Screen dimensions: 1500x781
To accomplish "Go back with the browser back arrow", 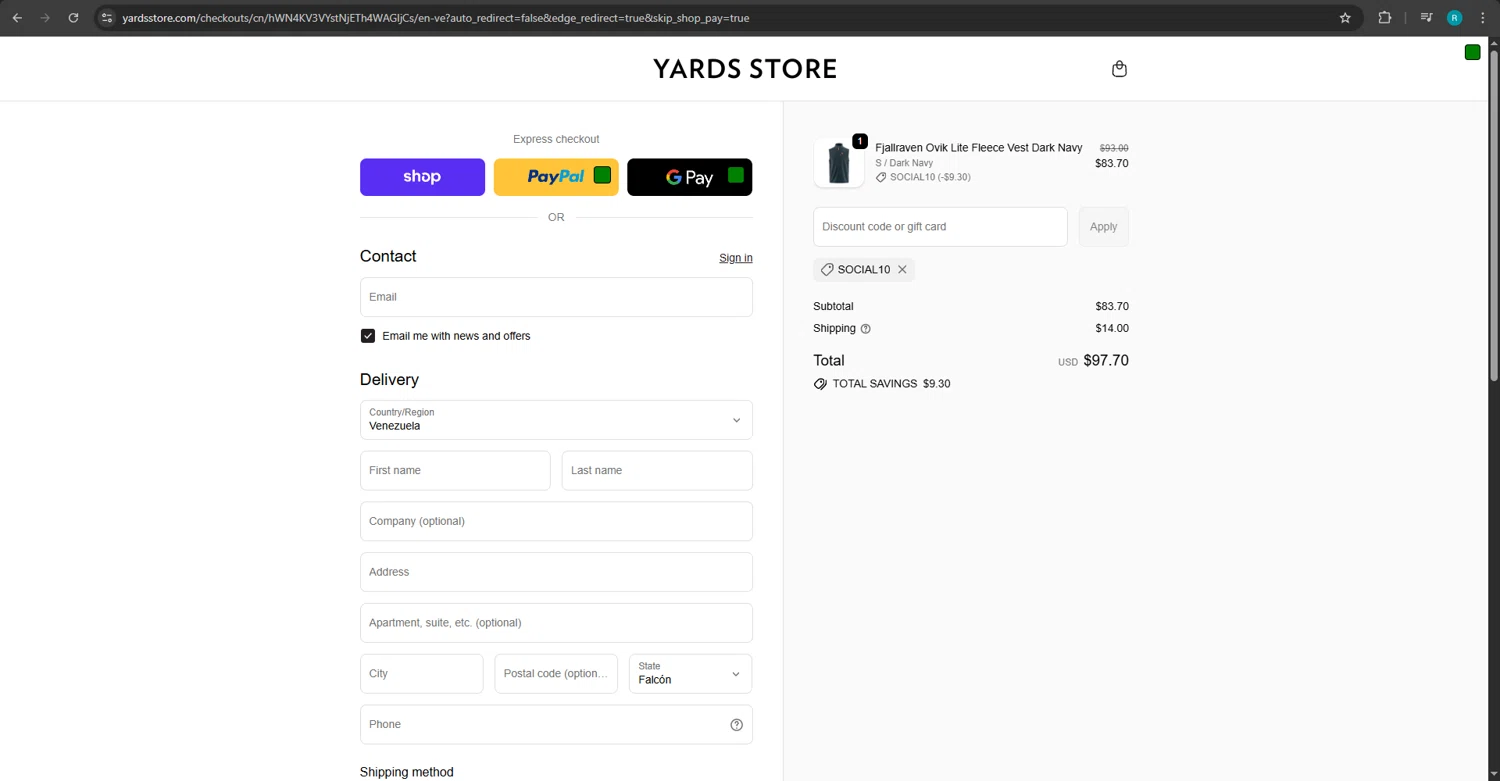I will point(17,18).
